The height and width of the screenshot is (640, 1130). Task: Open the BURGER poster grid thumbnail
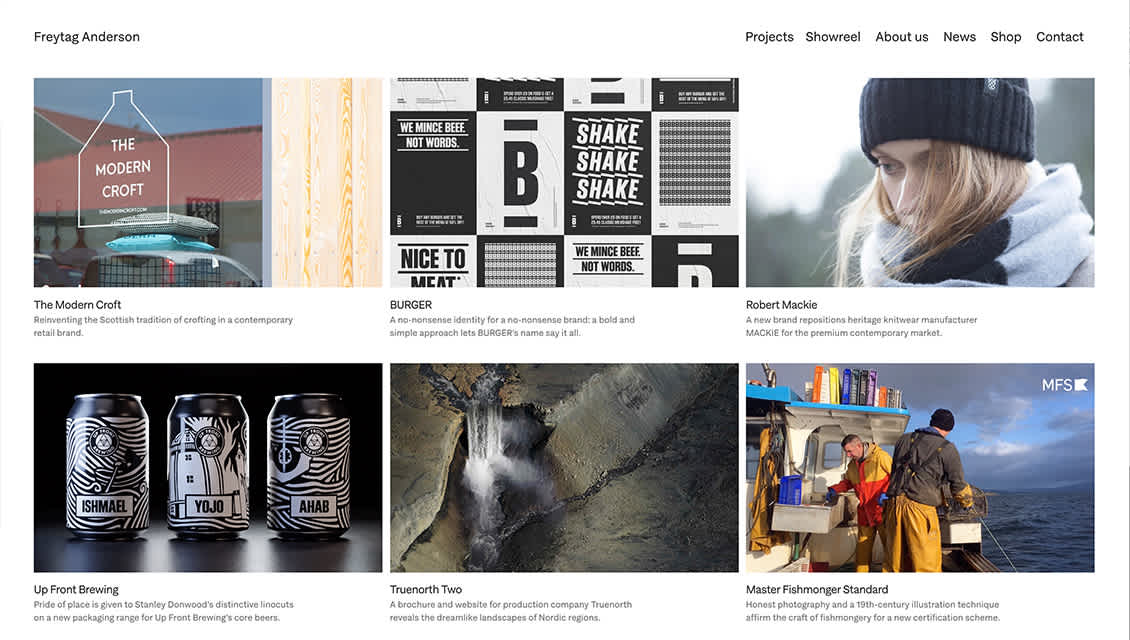(x=564, y=182)
